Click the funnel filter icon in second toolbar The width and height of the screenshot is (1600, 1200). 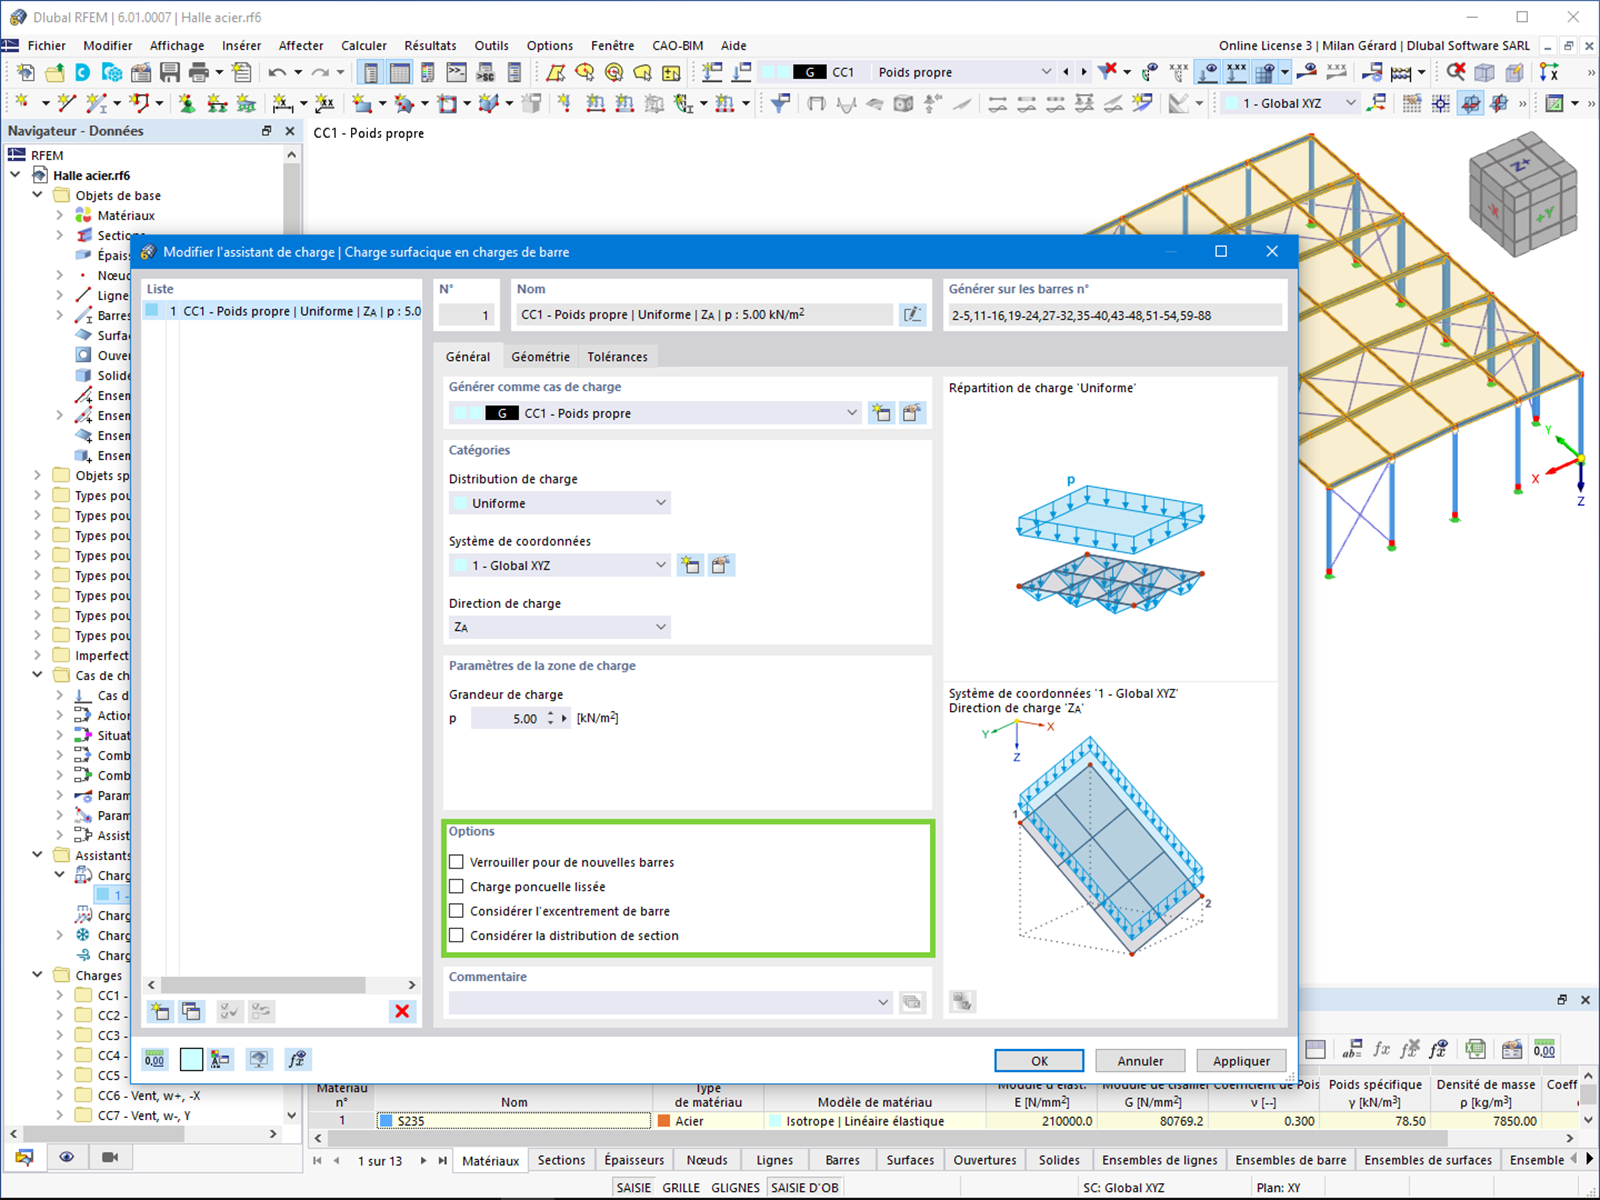780,103
